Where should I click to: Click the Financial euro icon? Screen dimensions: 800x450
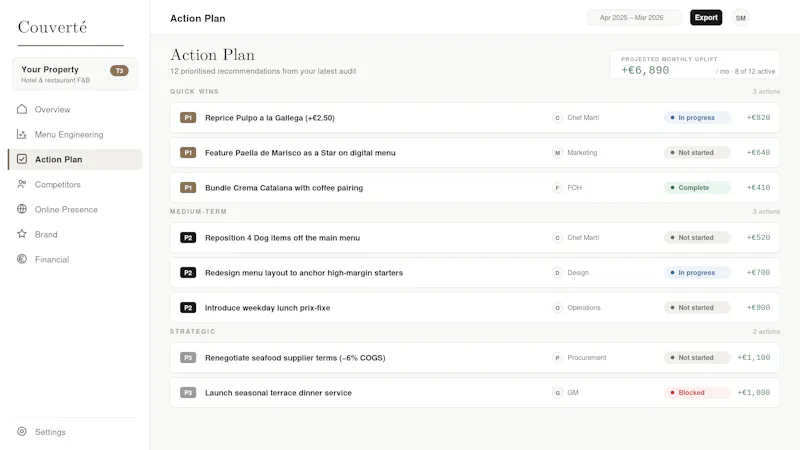click(22, 259)
